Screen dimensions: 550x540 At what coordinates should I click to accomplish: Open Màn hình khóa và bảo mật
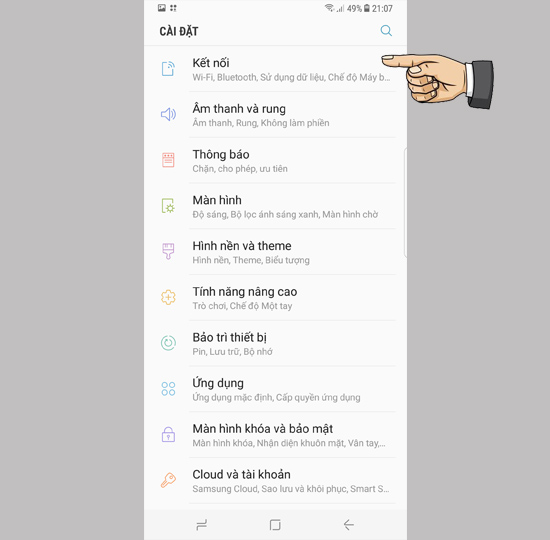coord(275,435)
